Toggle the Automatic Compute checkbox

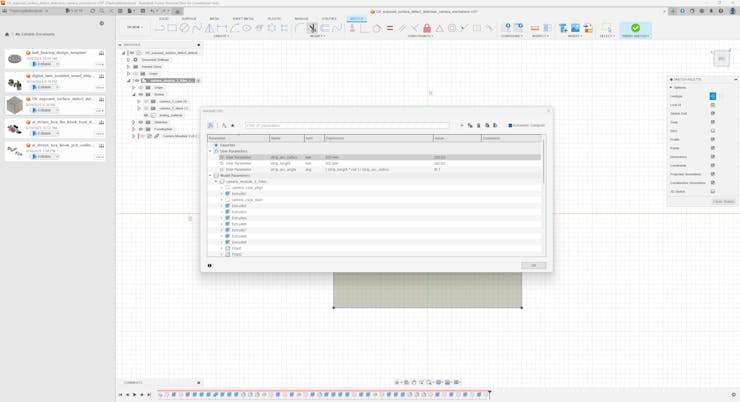510,126
